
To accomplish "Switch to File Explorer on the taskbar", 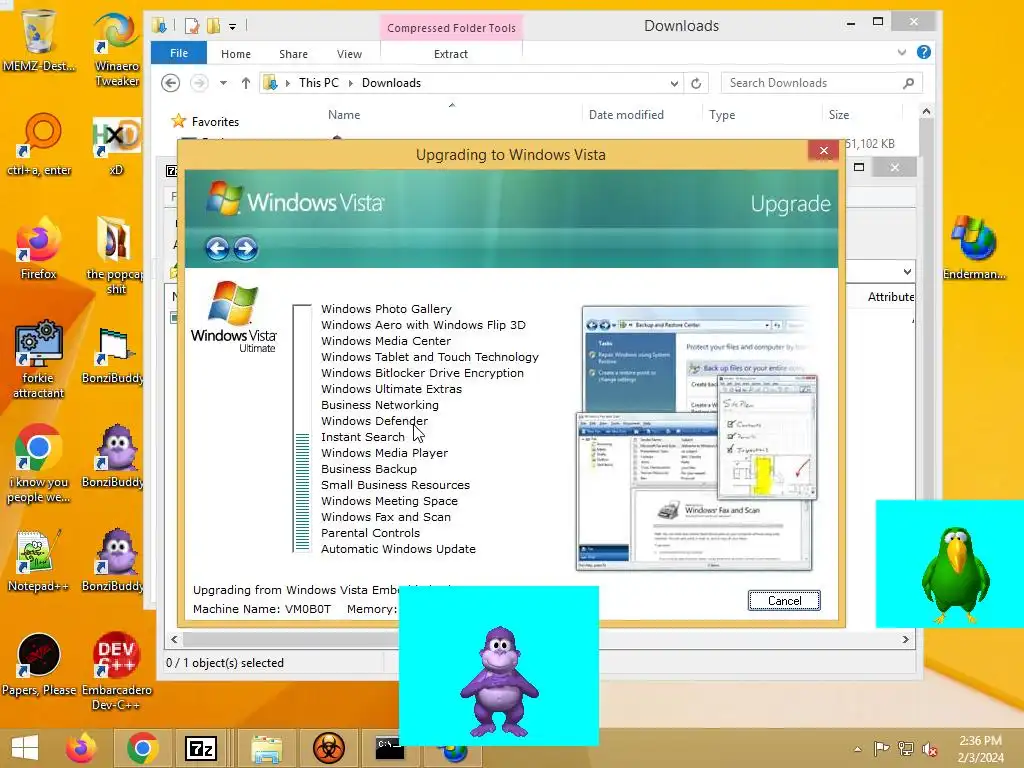I will pos(266,748).
